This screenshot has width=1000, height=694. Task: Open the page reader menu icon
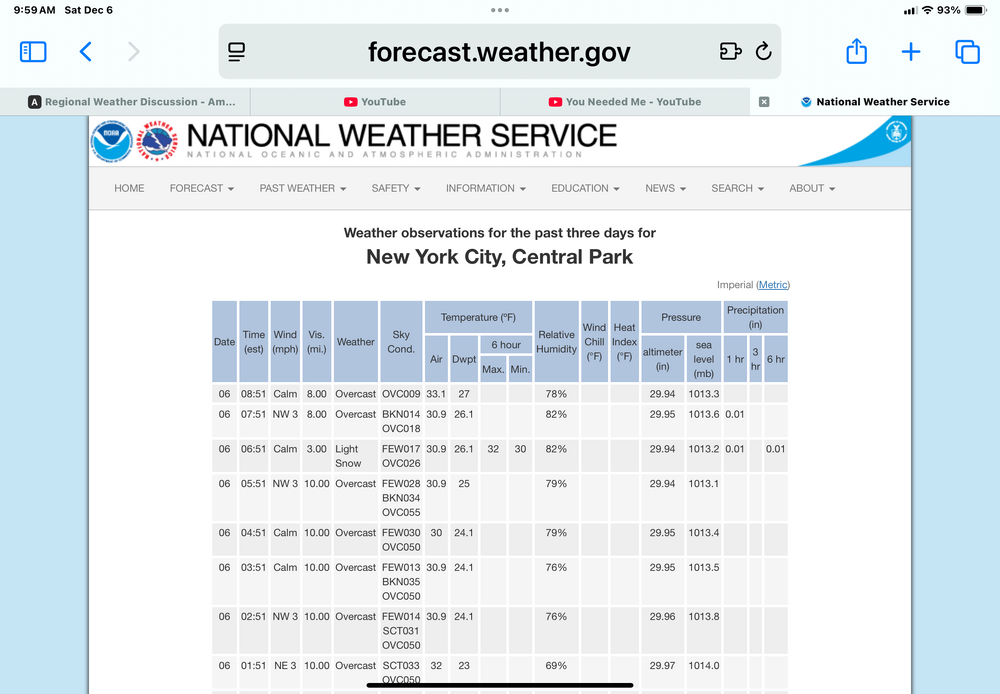tap(237, 52)
